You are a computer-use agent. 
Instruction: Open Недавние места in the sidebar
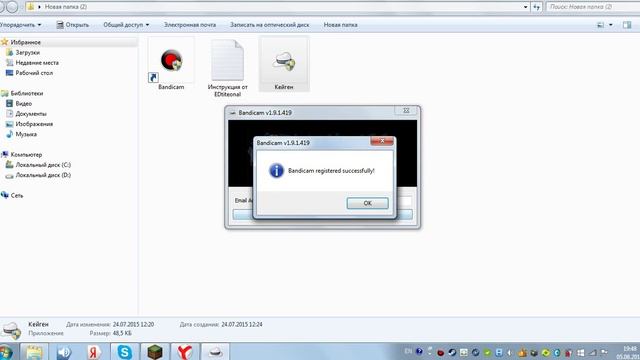coord(37,63)
